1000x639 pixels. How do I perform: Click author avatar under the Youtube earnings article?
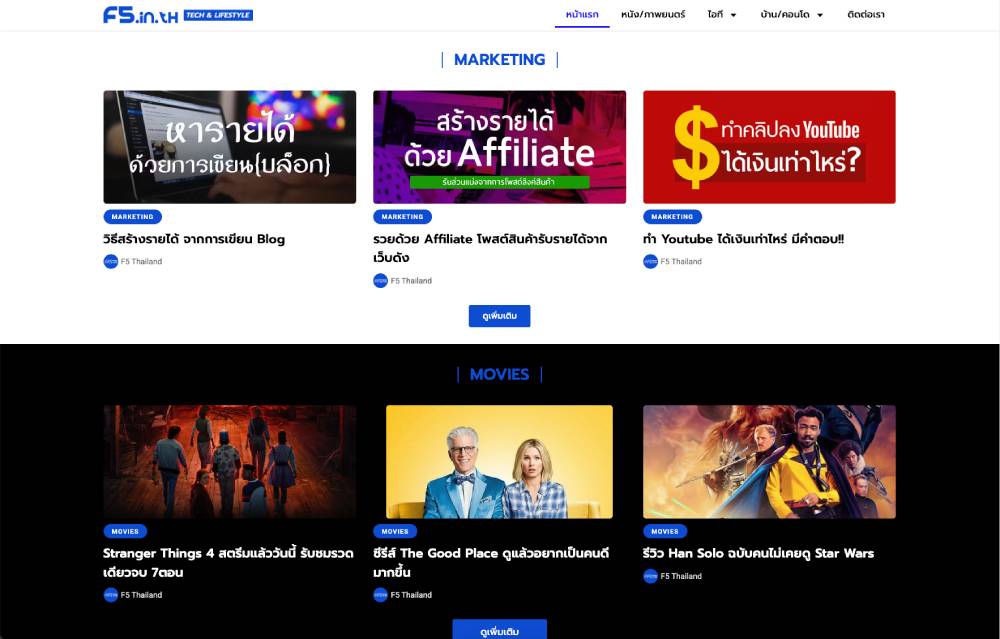pyautogui.click(x=650, y=262)
